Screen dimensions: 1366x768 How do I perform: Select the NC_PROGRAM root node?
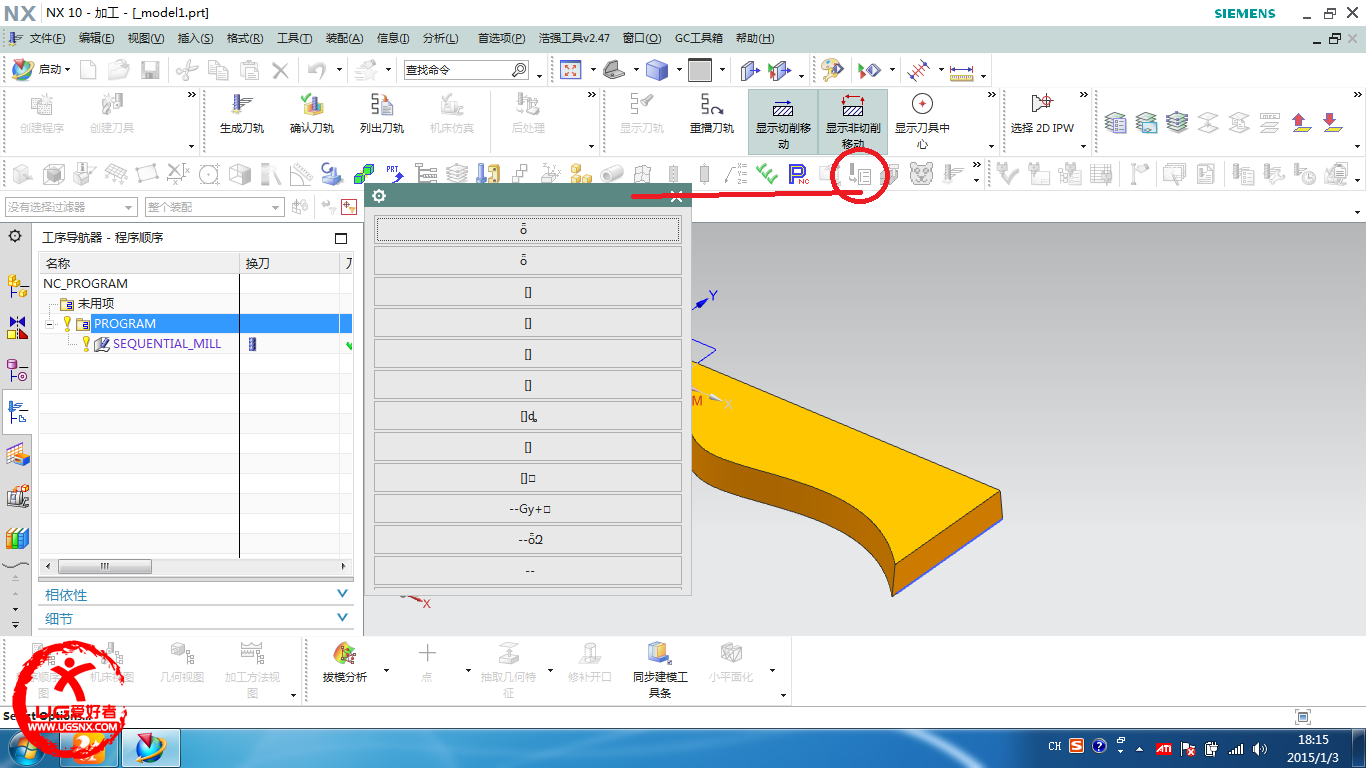click(x=85, y=284)
